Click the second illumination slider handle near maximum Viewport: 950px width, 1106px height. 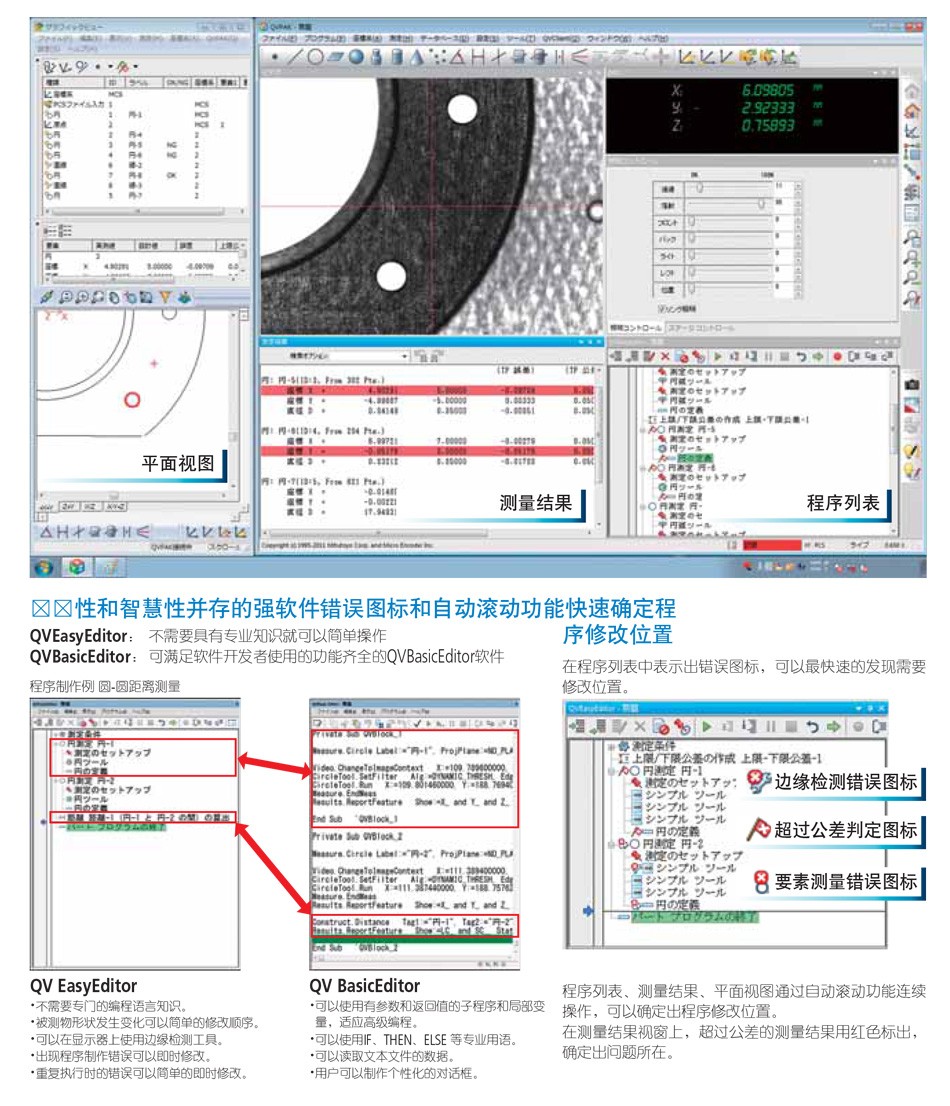(762, 204)
